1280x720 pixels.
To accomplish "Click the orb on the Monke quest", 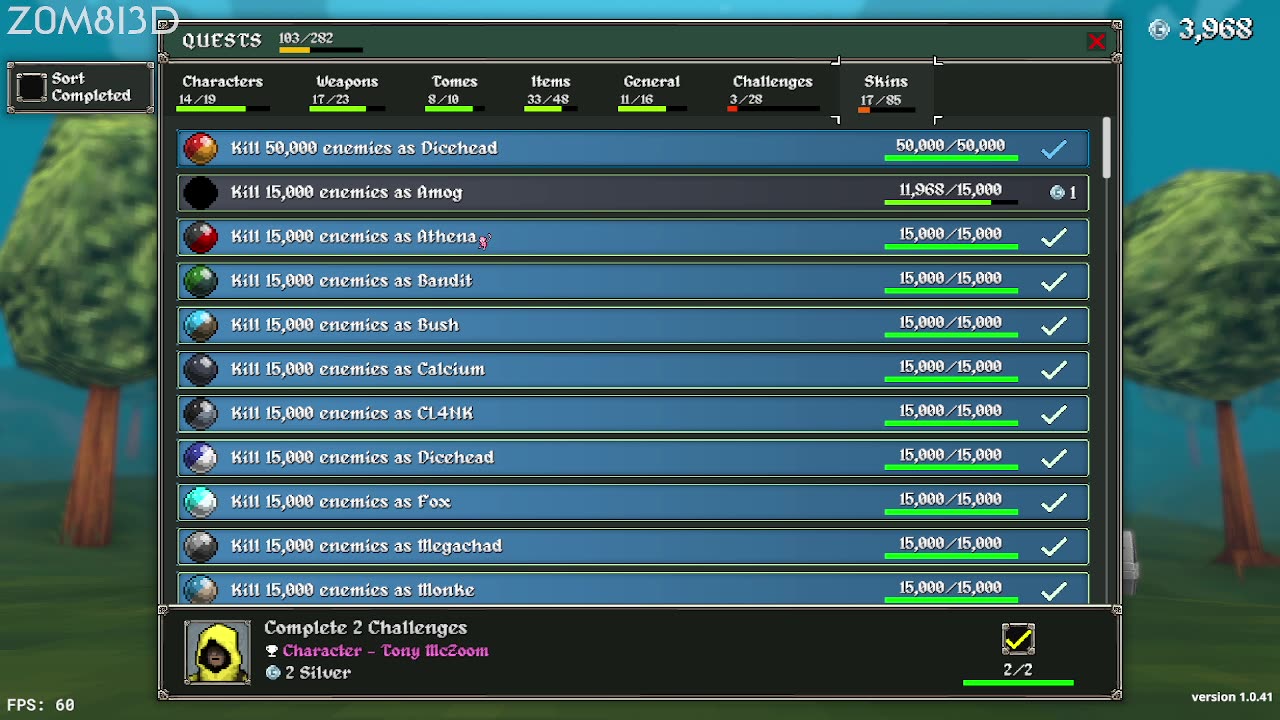I will pos(200,589).
